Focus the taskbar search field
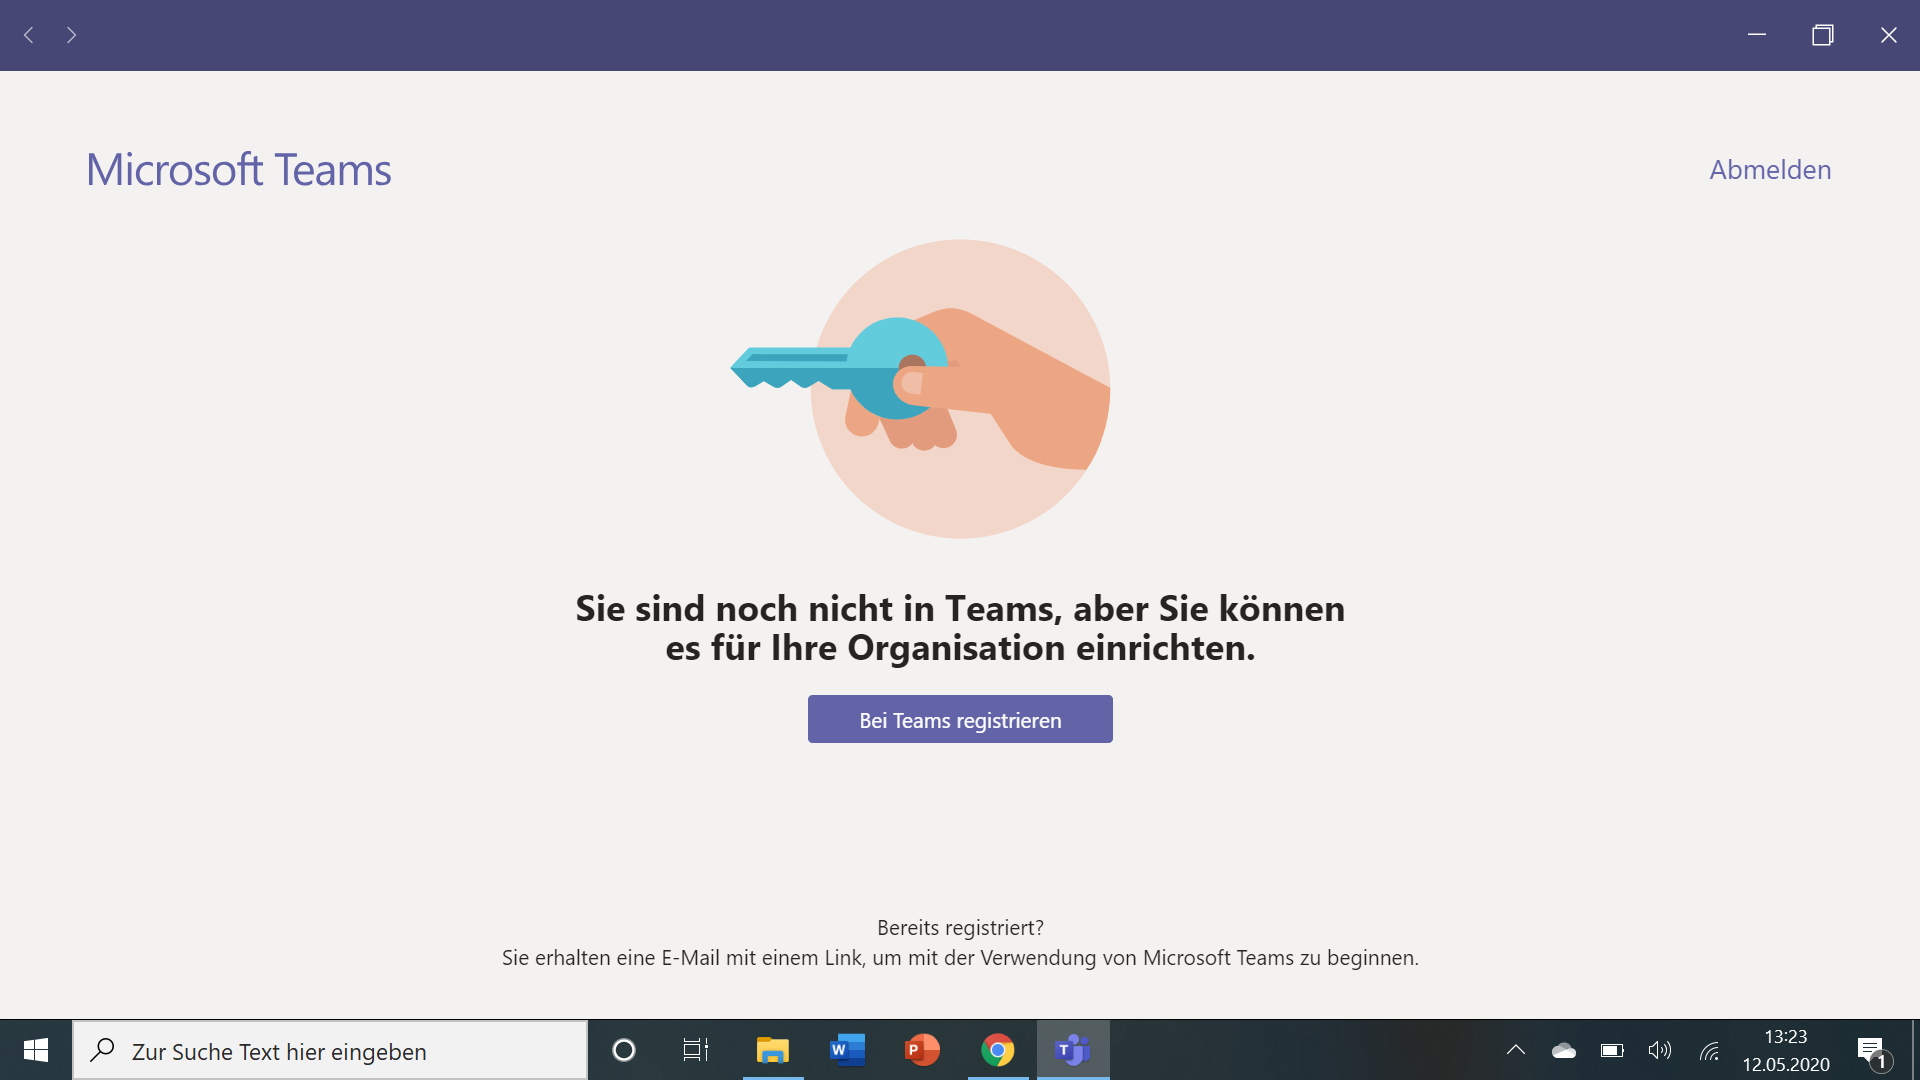This screenshot has width=1920, height=1080. (x=330, y=1050)
